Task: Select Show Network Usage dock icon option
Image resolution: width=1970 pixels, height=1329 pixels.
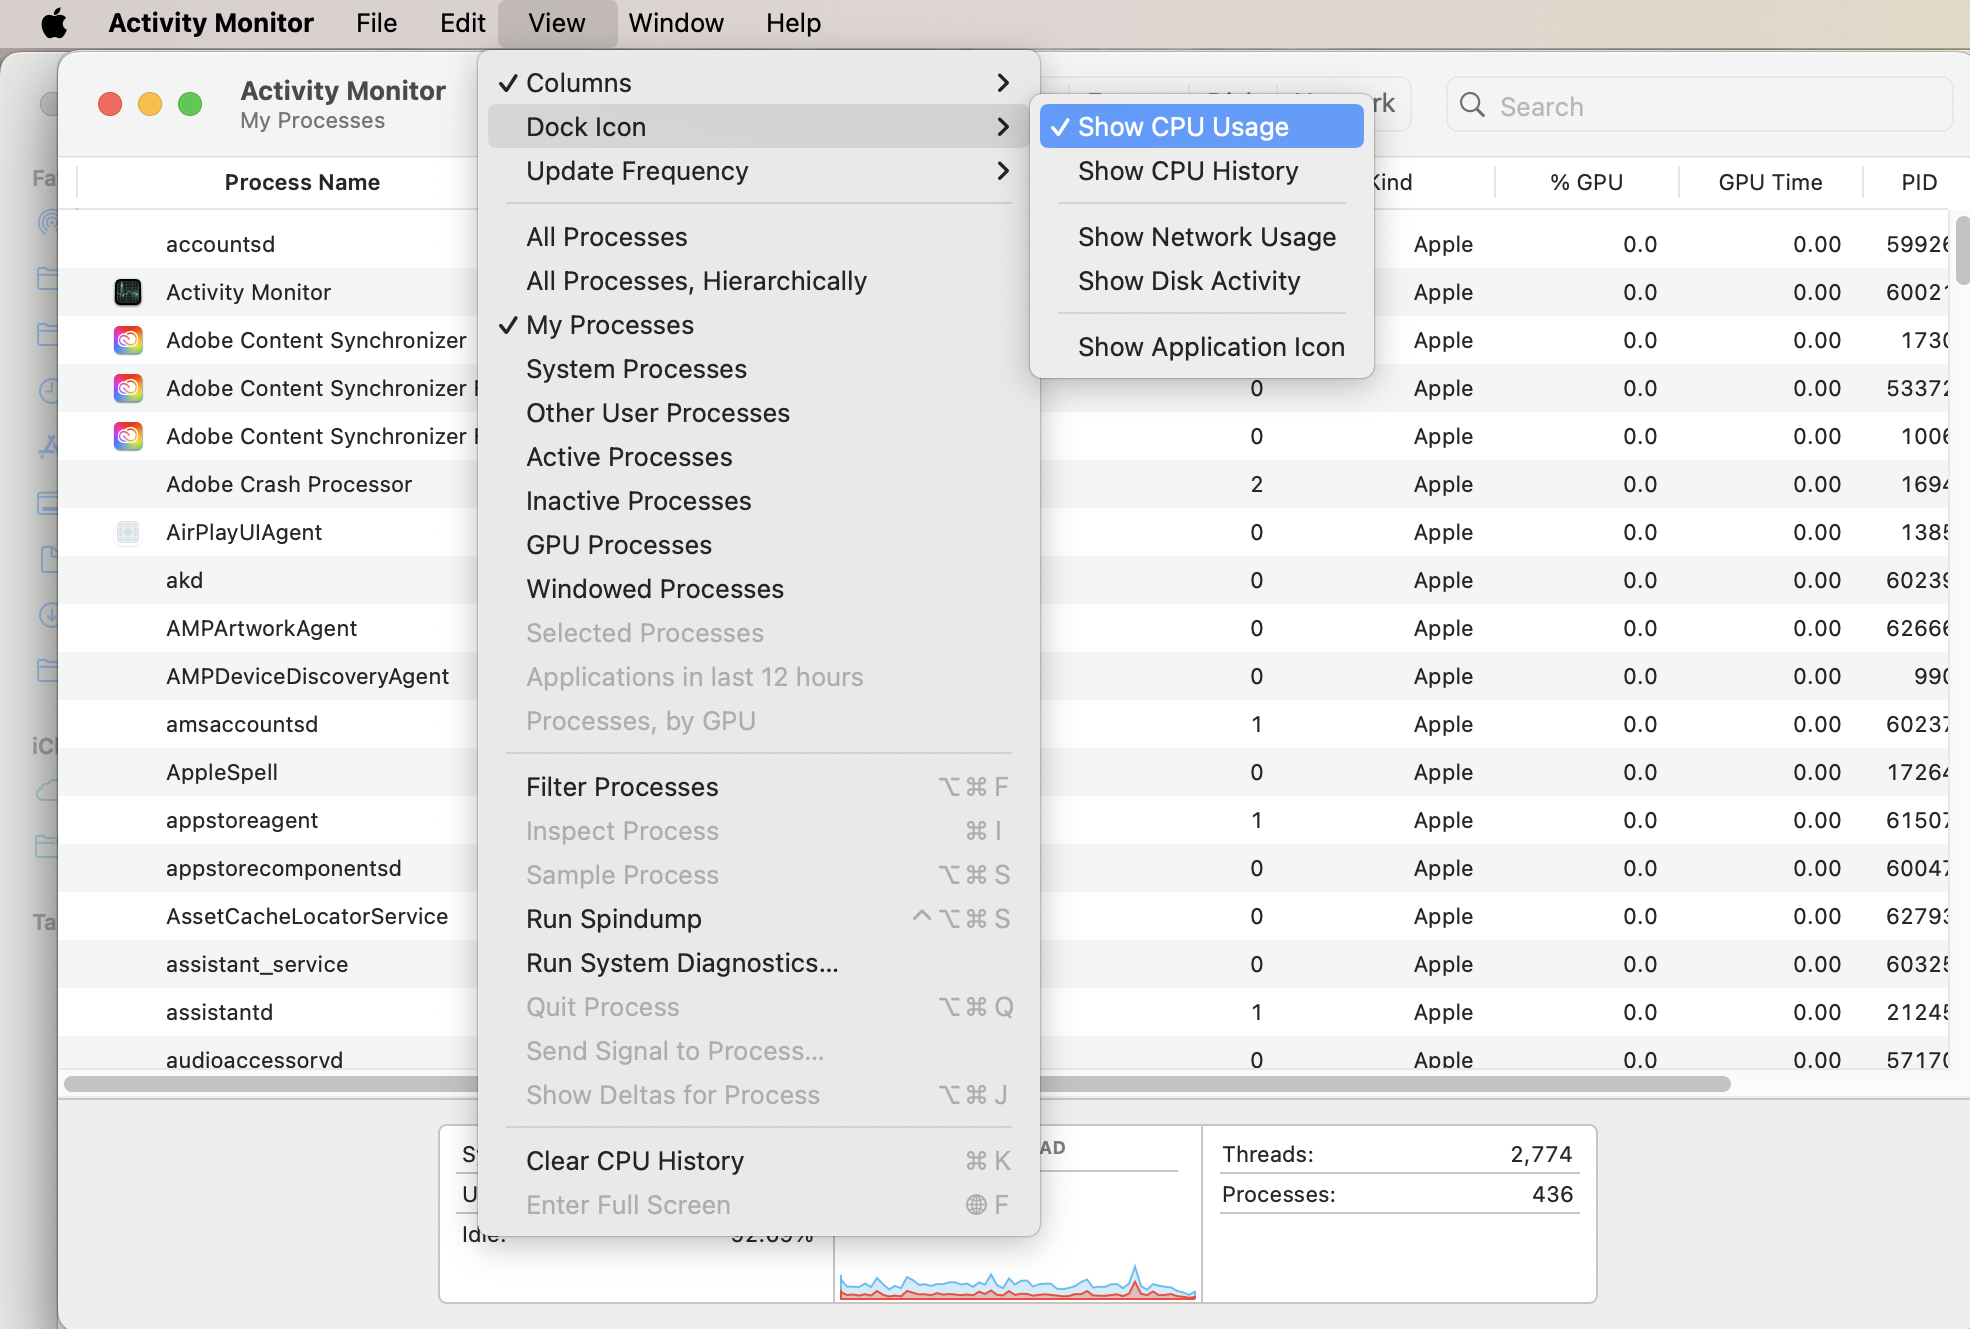Action: [x=1206, y=234]
